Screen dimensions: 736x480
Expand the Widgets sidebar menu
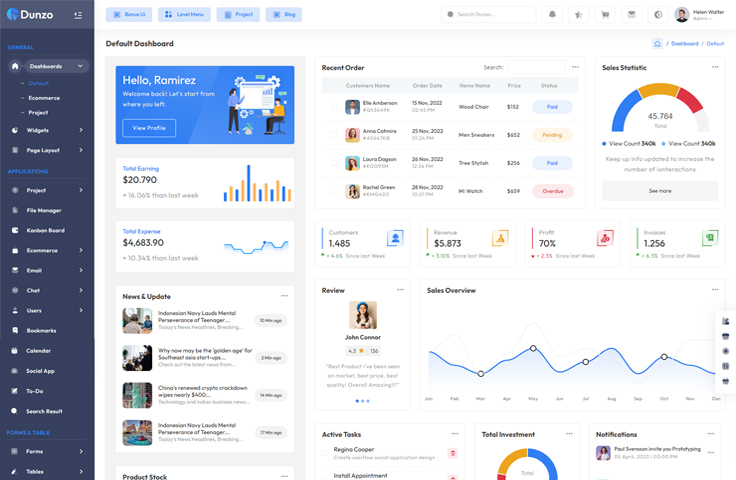pos(47,130)
